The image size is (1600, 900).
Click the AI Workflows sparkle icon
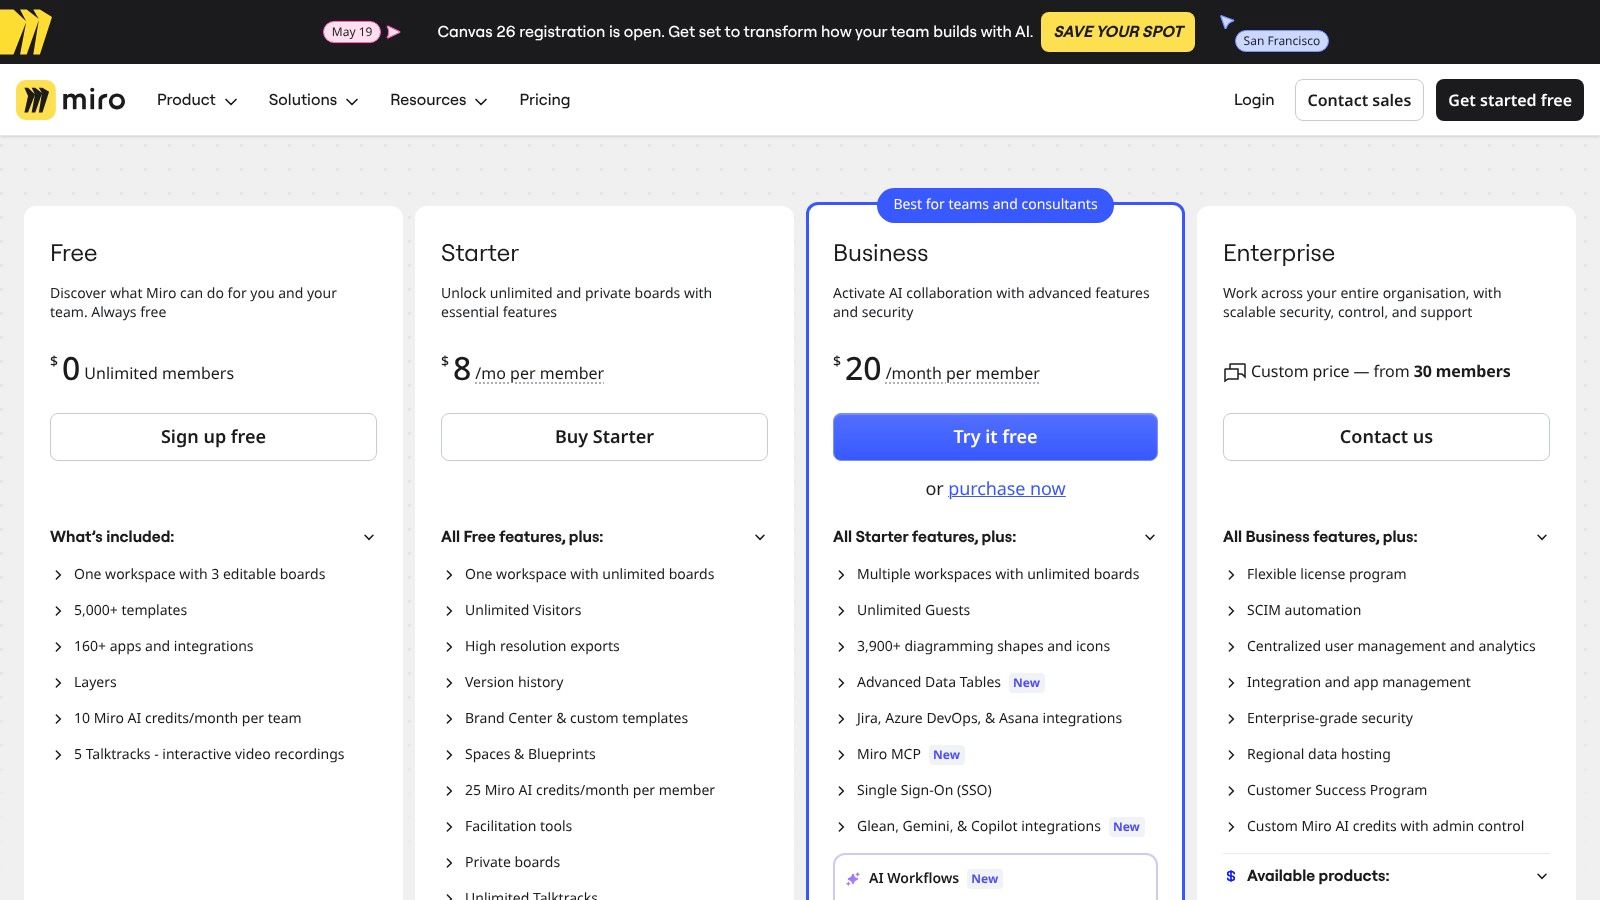click(853, 879)
